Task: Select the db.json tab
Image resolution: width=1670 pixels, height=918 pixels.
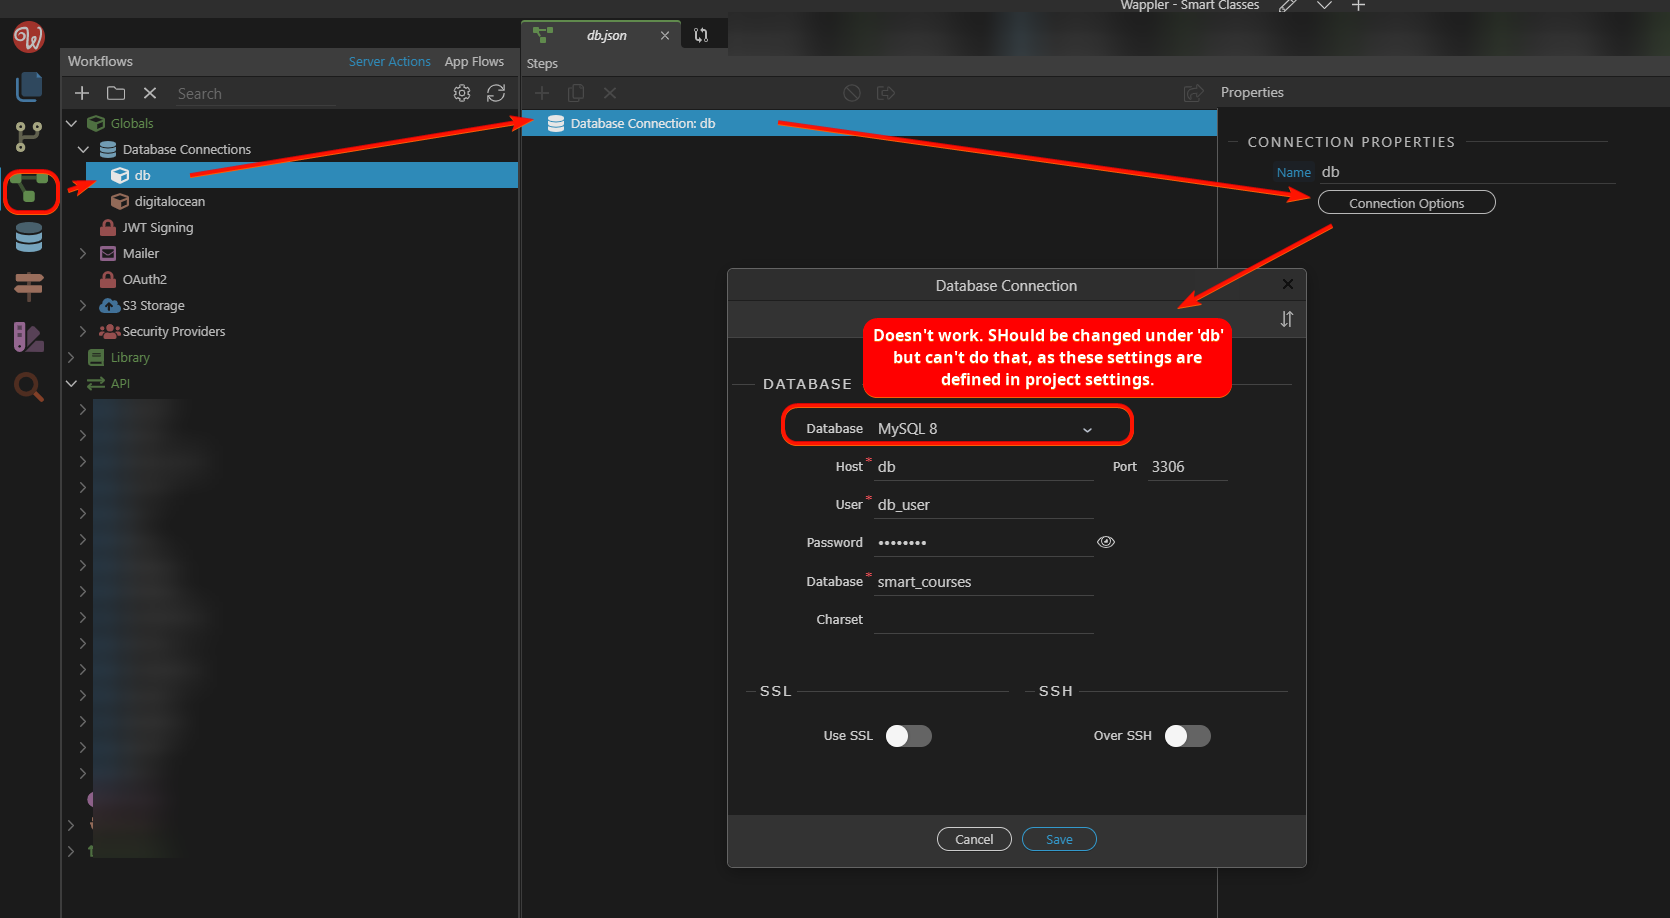Action: click(606, 35)
